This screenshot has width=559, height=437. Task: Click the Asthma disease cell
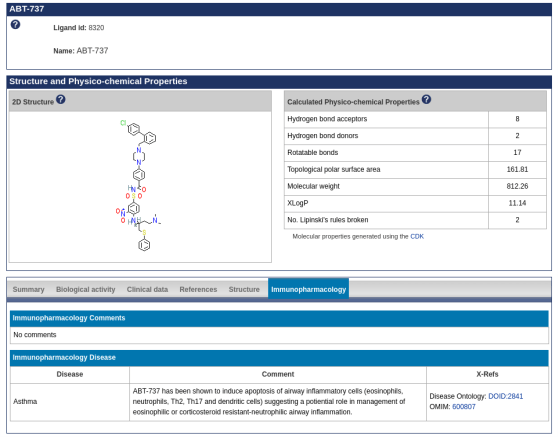point(70,402)
